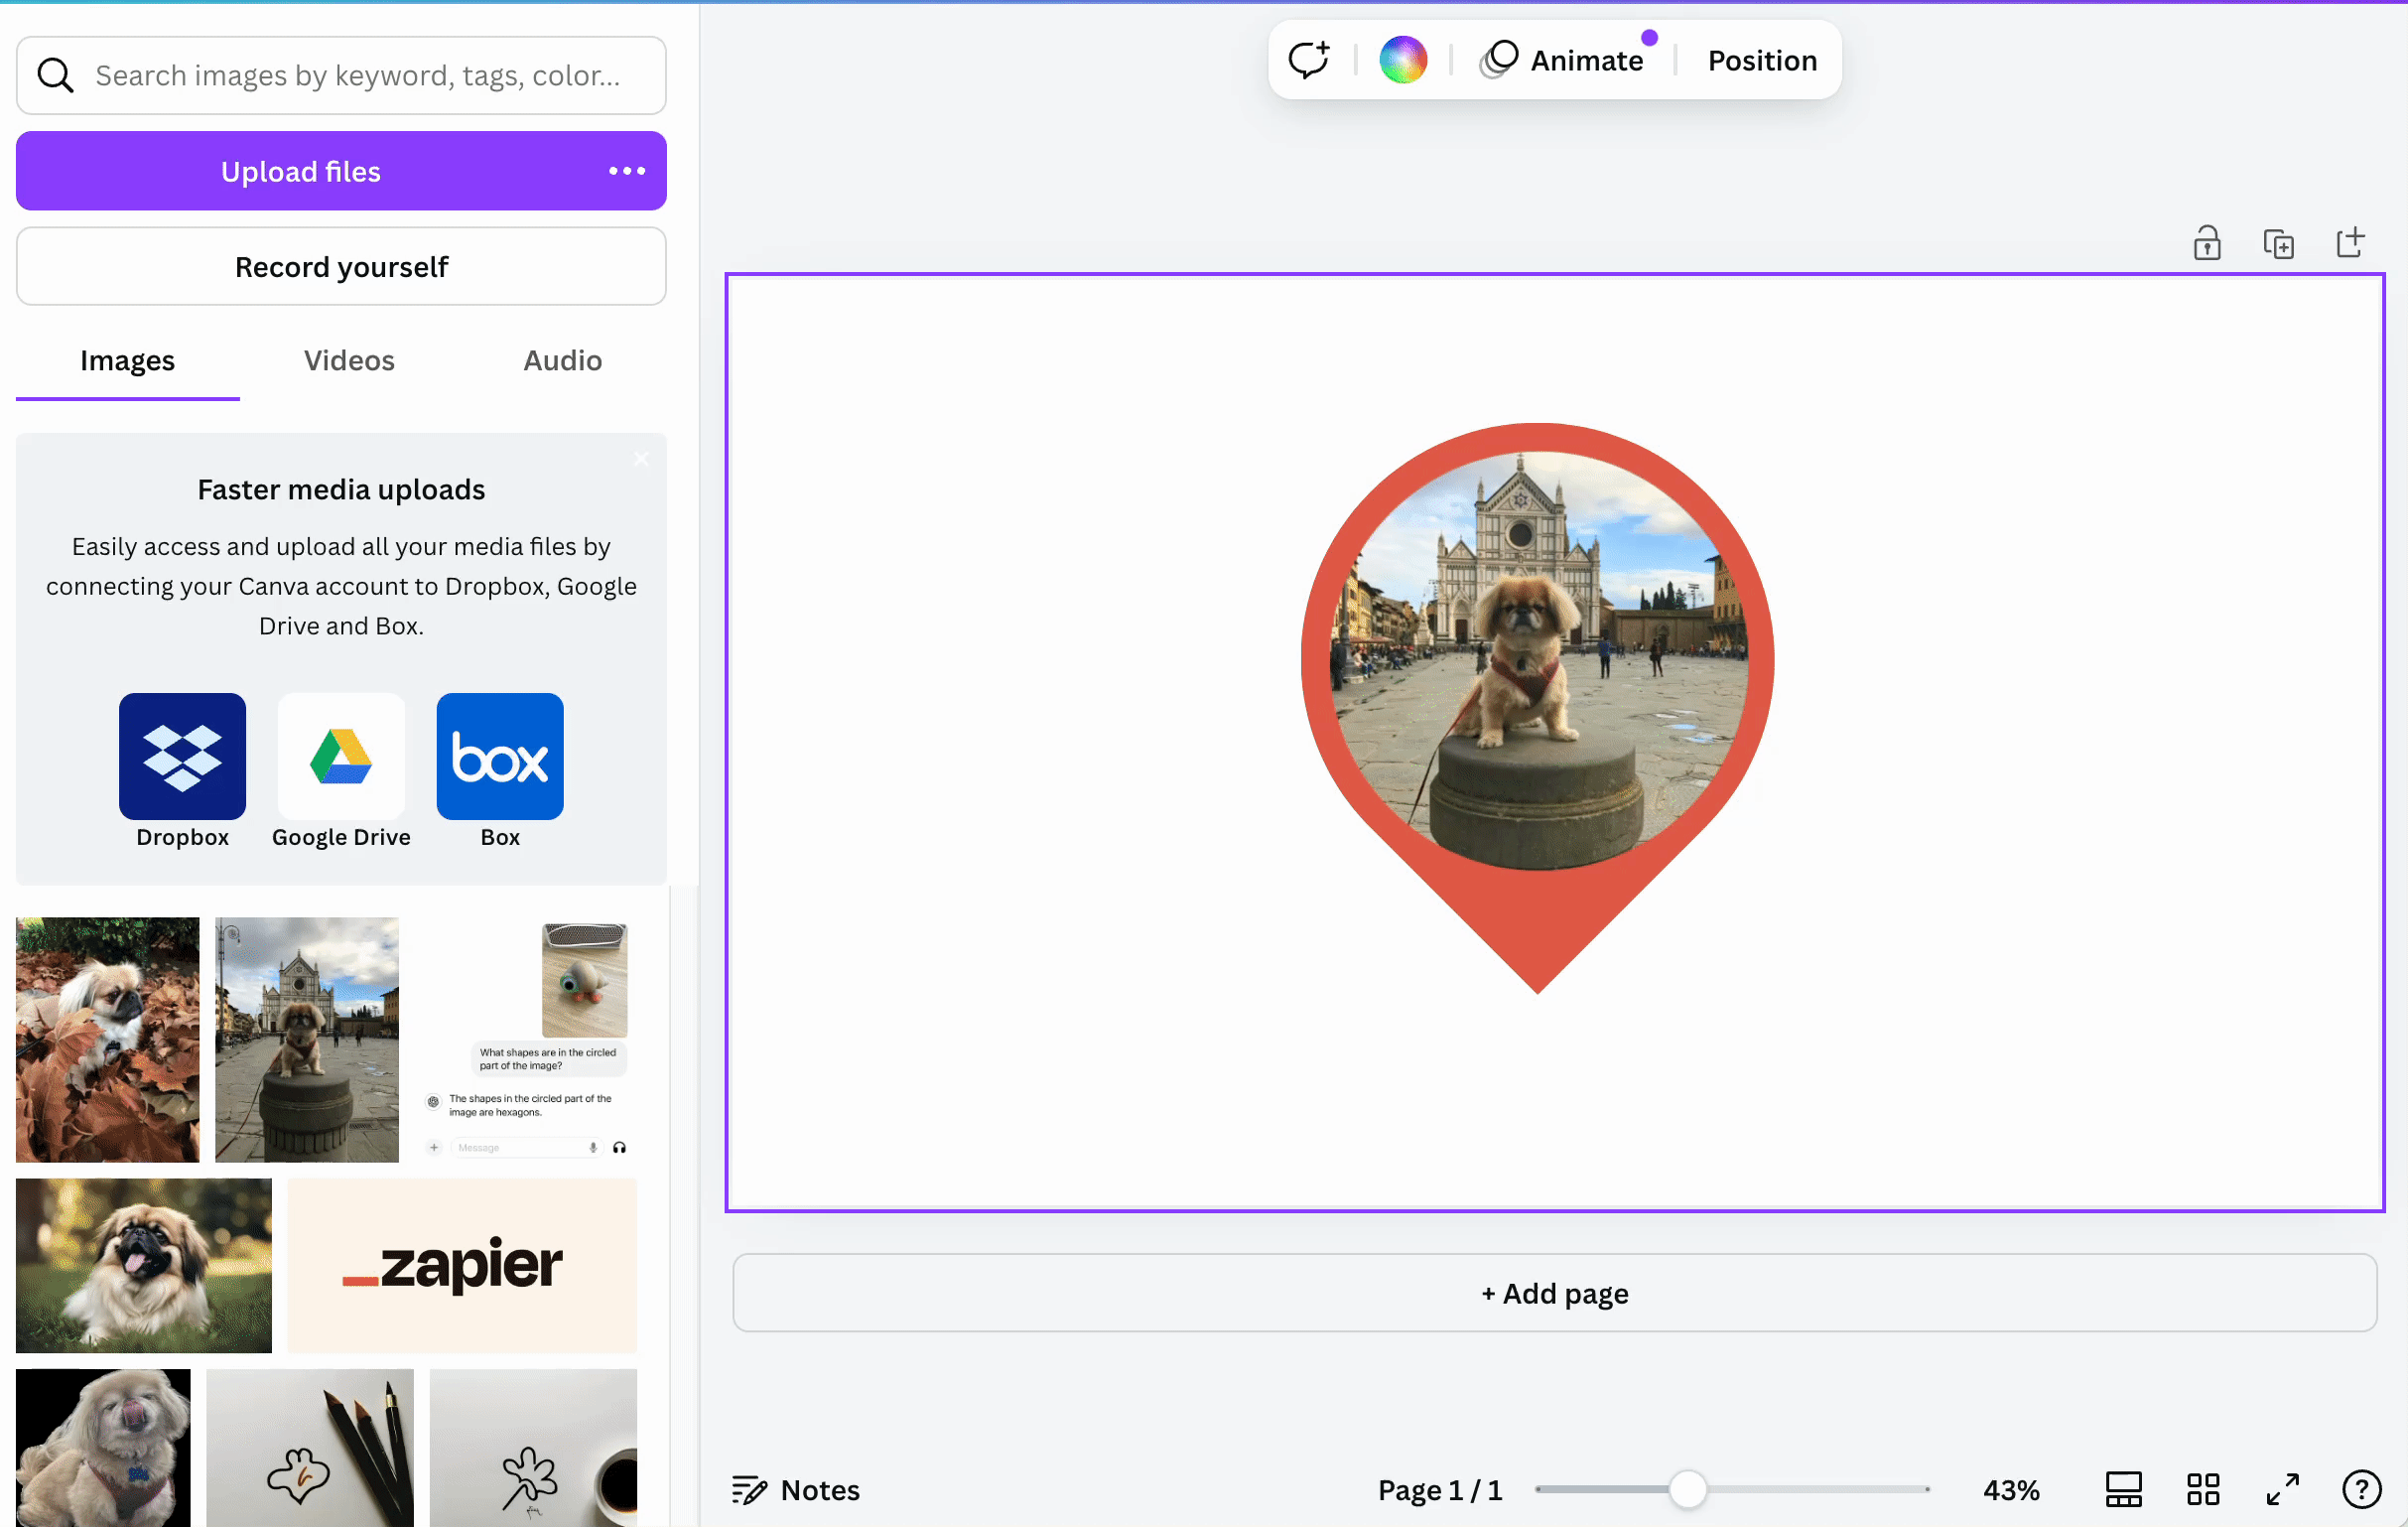The height and width of the screenshot is (1527, 2408).
Task: Add a new page with plus icon
Action: [x=2350, y=242]
